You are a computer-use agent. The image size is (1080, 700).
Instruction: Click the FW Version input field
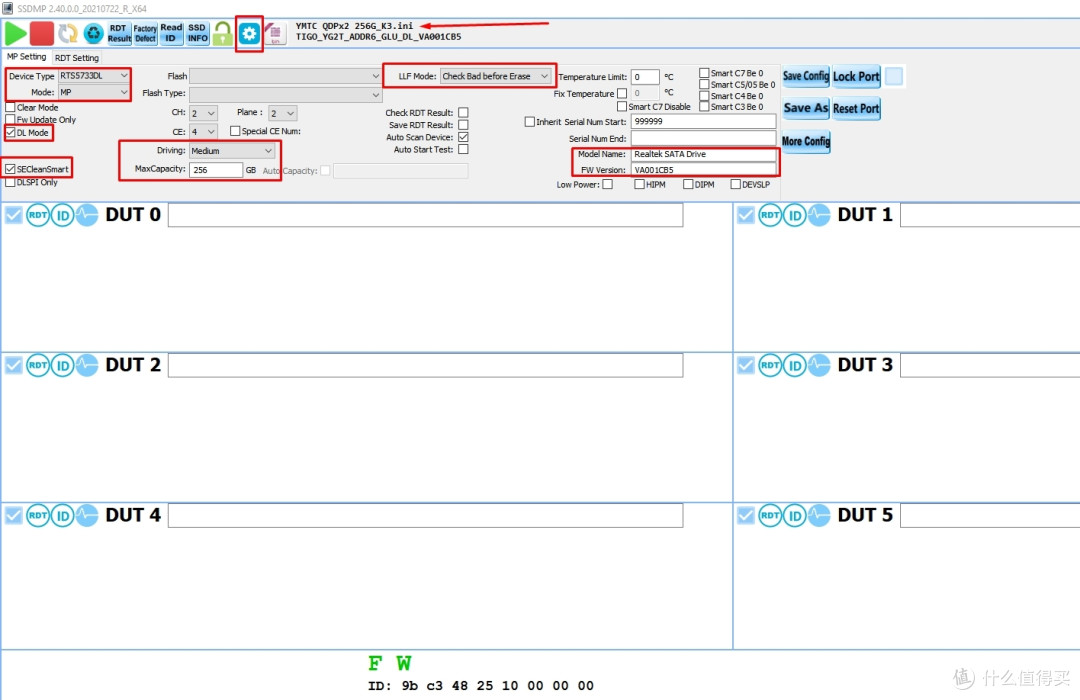click(x=703, y=169)
